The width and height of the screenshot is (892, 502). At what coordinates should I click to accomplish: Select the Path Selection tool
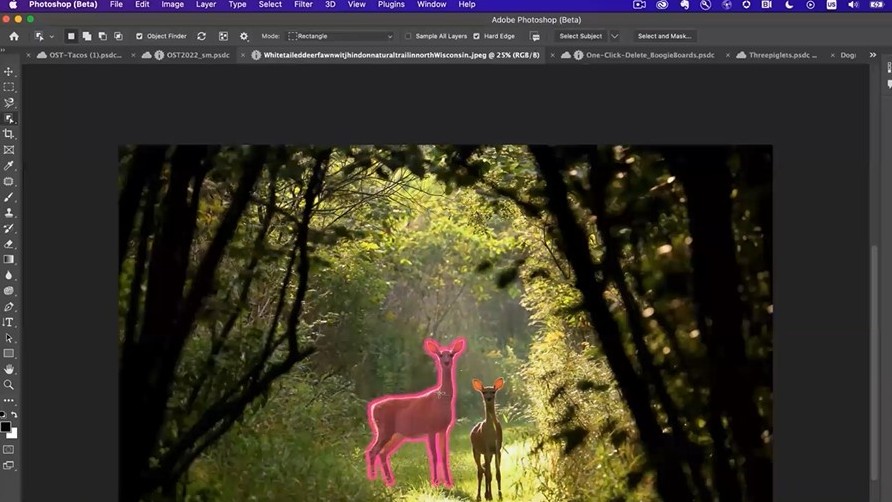(x=9, y=338)
